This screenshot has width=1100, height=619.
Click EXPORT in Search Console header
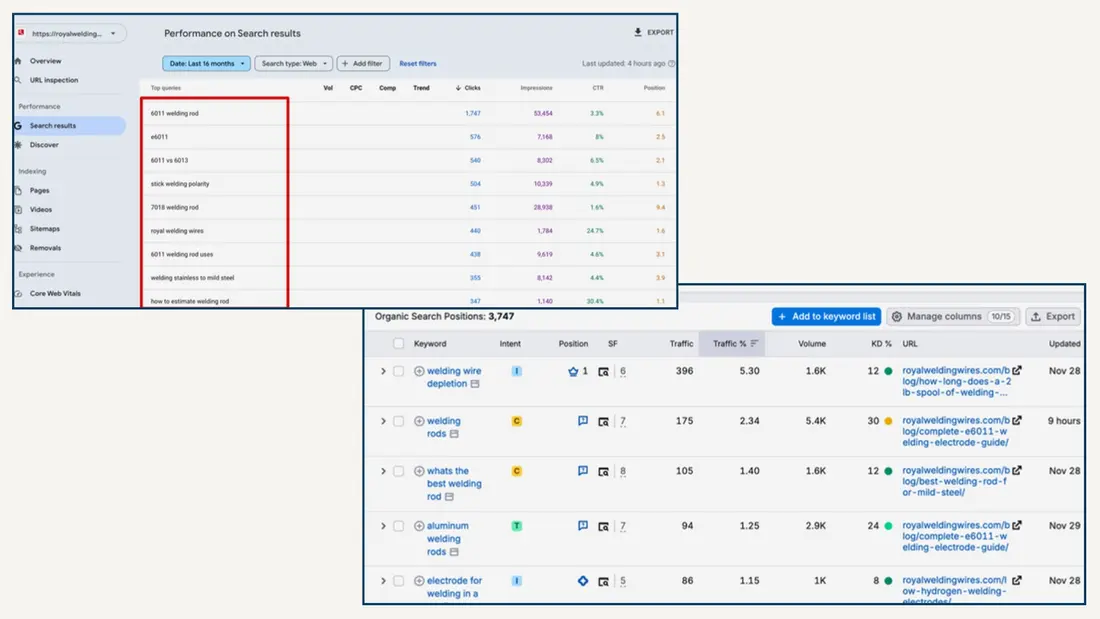tap(653, 32)
